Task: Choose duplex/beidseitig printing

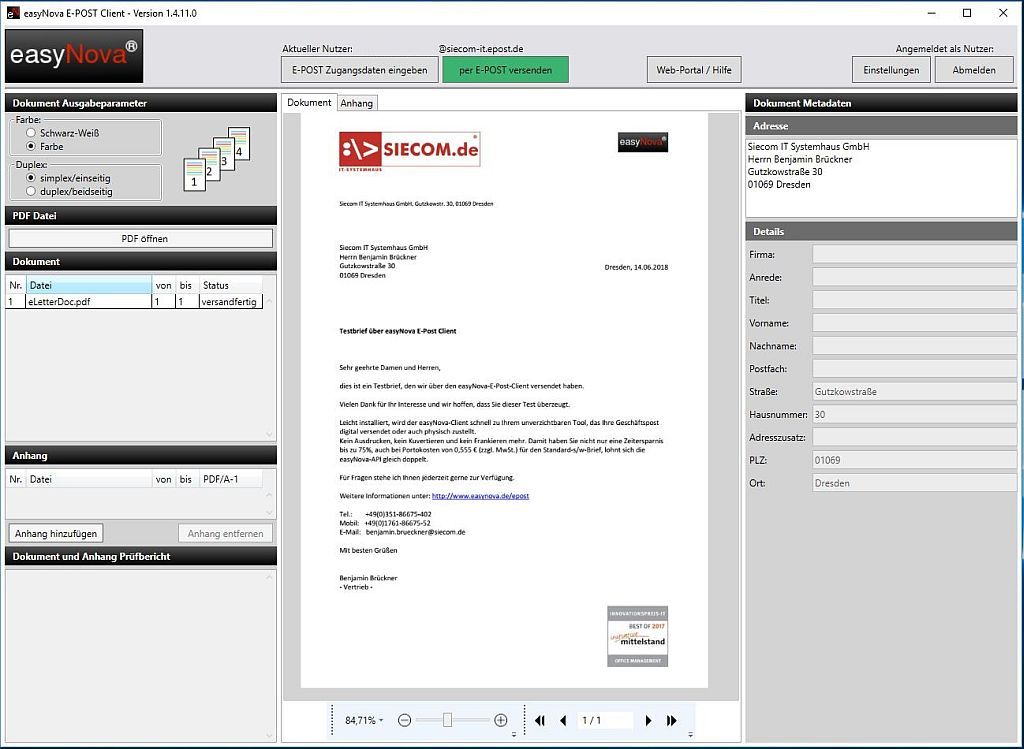Action: (31, 191)
